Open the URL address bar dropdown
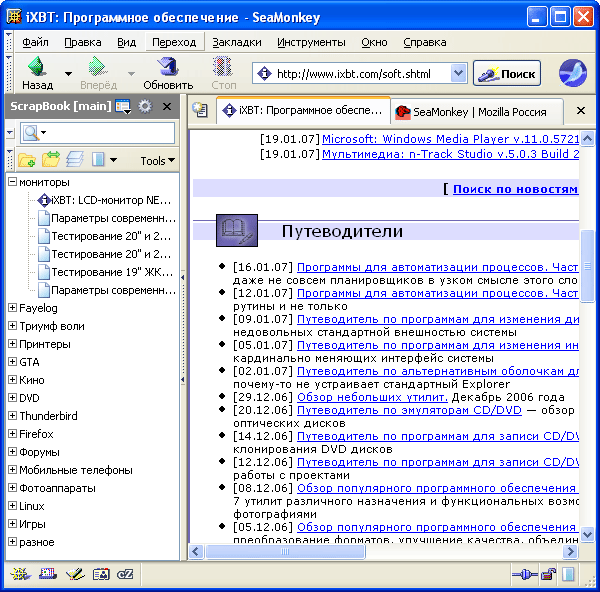600x592 pixels. coord(458,73)
